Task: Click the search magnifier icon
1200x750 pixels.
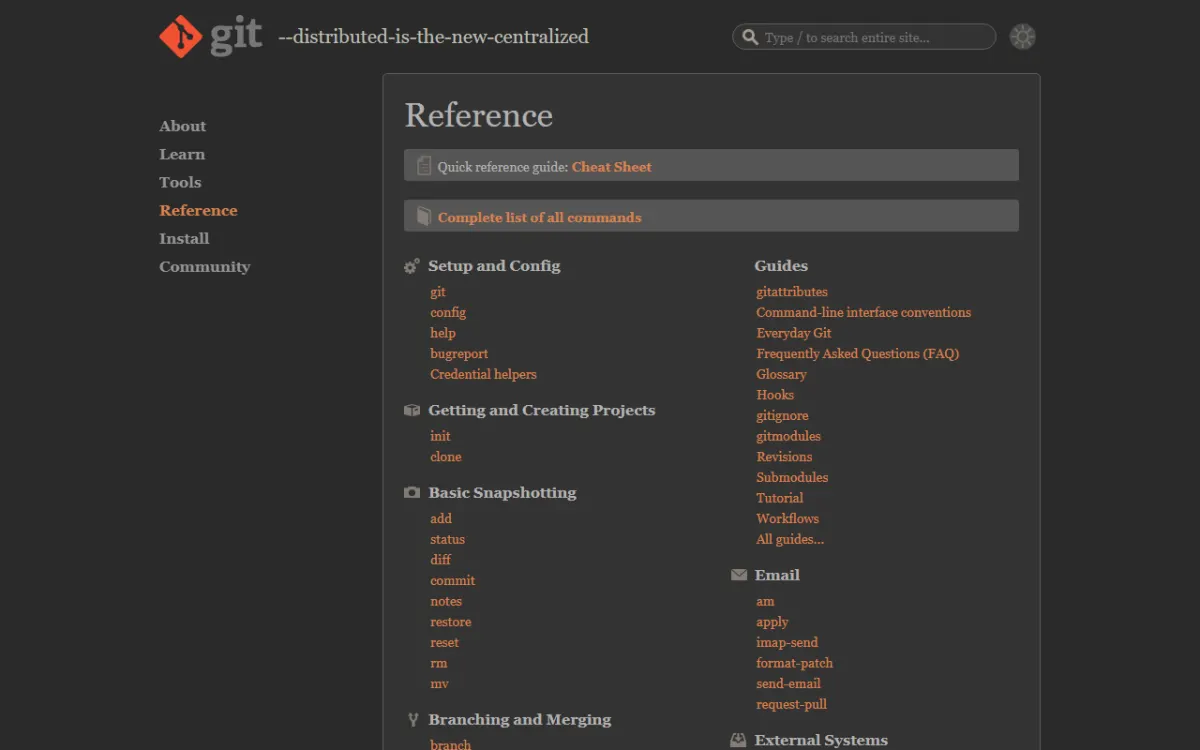Action: click(x=749, y=37)
